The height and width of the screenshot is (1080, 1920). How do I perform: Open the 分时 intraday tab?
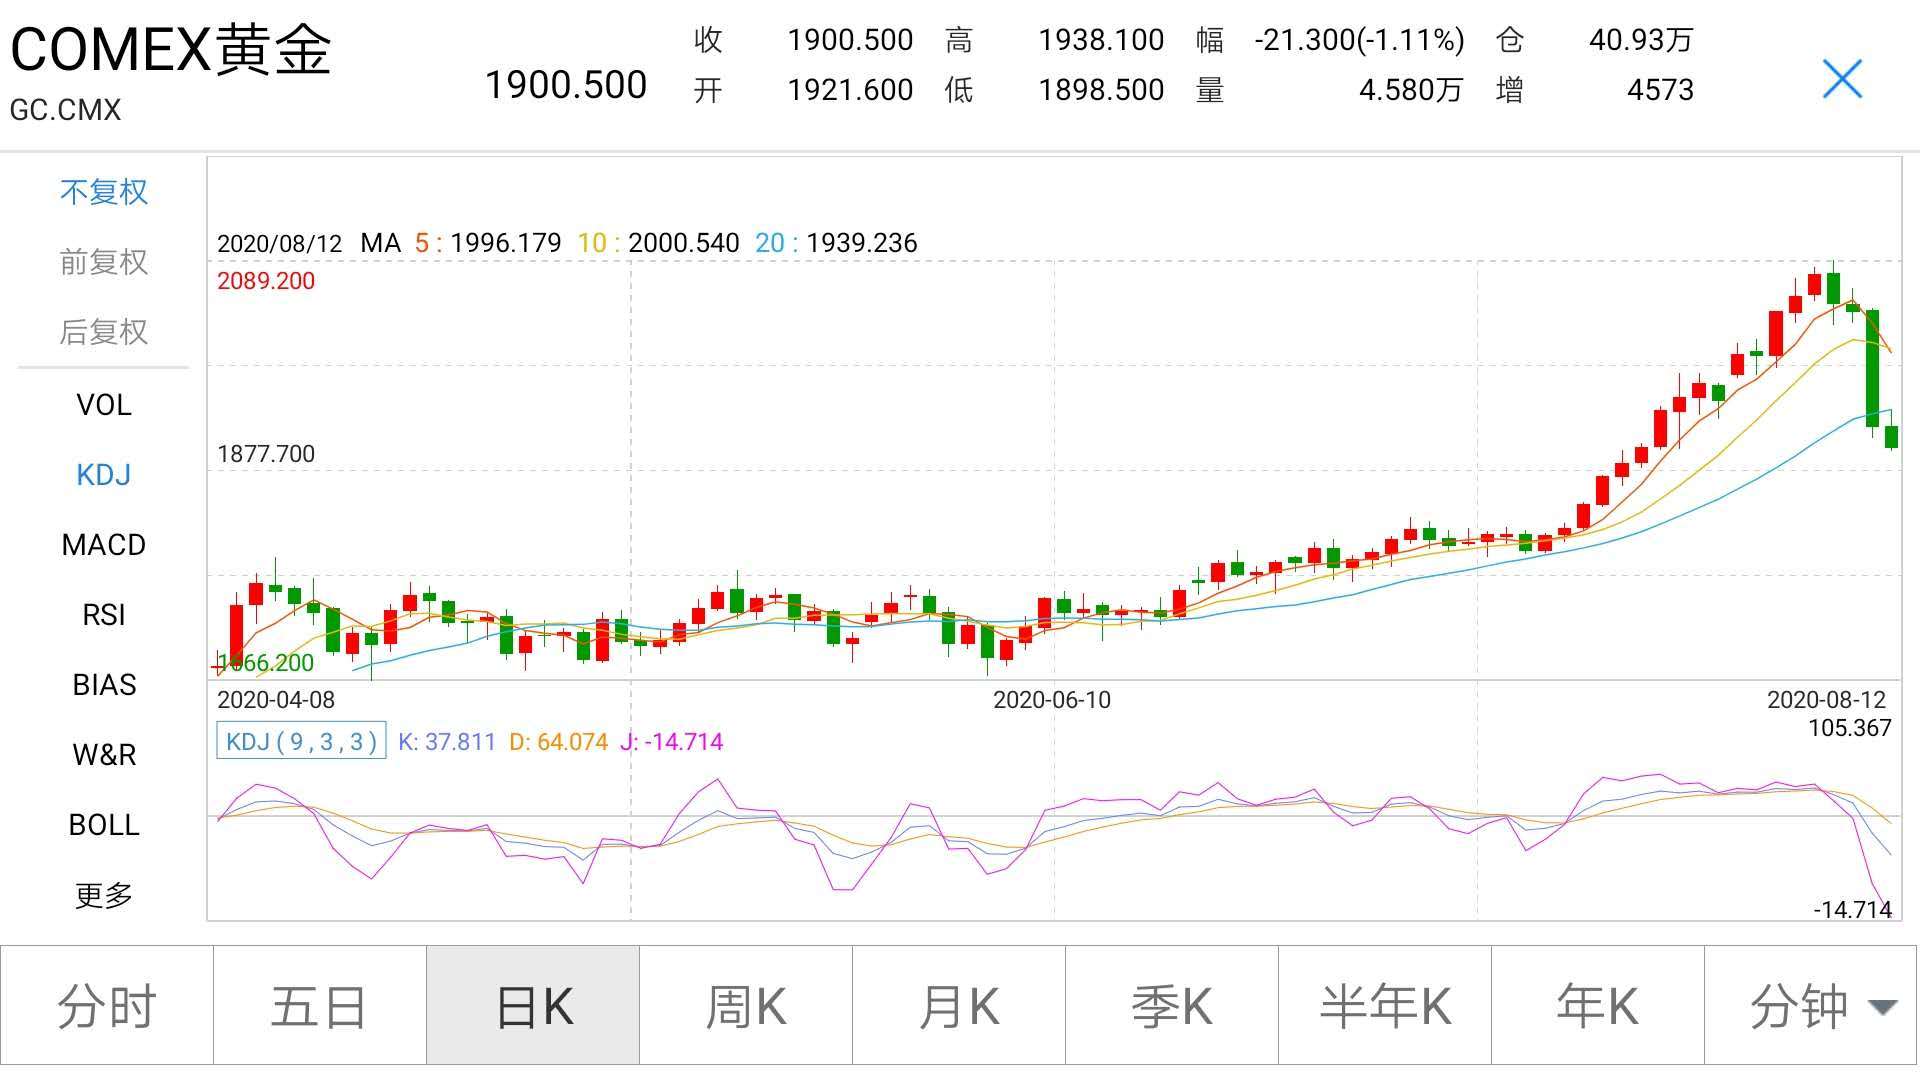(107, 1006)
